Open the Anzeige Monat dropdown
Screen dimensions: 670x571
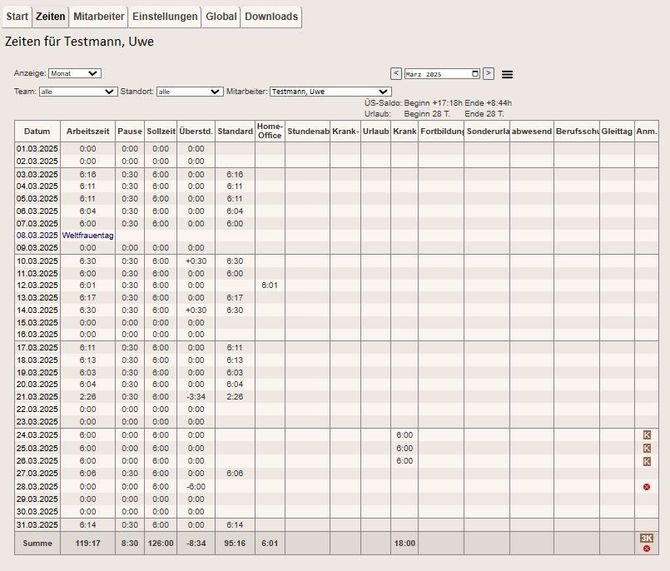pos(75,74)
